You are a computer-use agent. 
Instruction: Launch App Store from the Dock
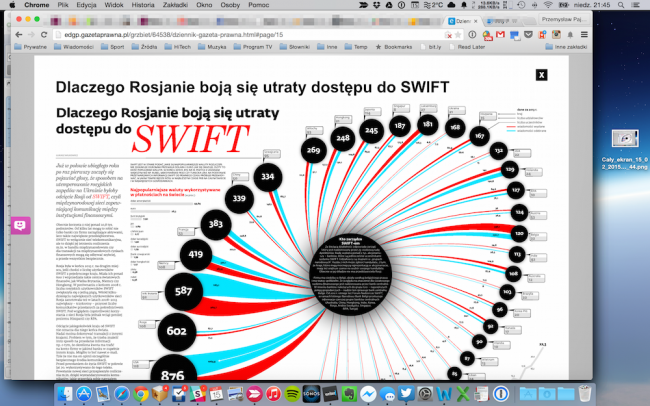point(84,394)
